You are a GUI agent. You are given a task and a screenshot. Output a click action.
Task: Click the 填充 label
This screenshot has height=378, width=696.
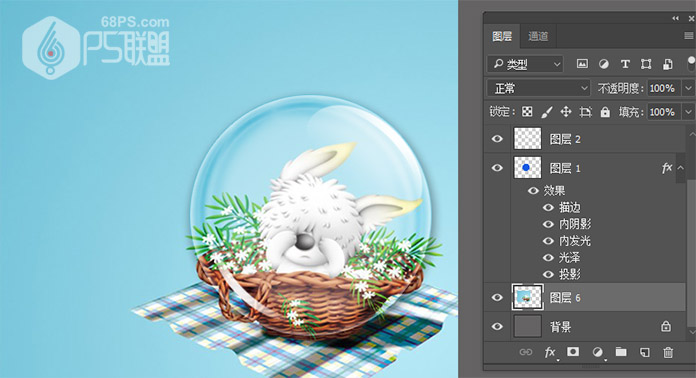click(632, 112)
